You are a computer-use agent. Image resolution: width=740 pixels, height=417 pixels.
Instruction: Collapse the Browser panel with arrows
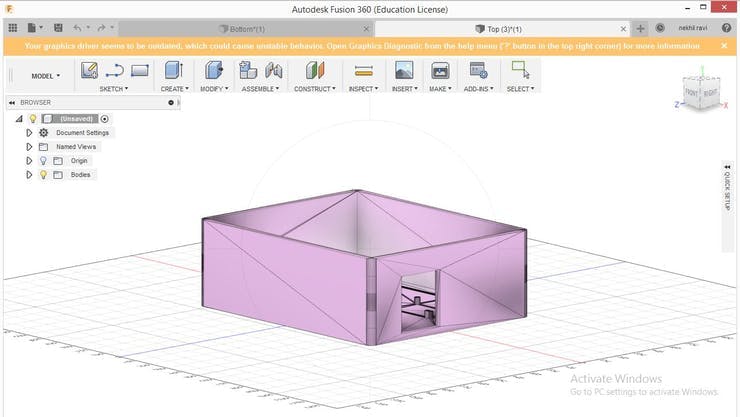[12, 102]
